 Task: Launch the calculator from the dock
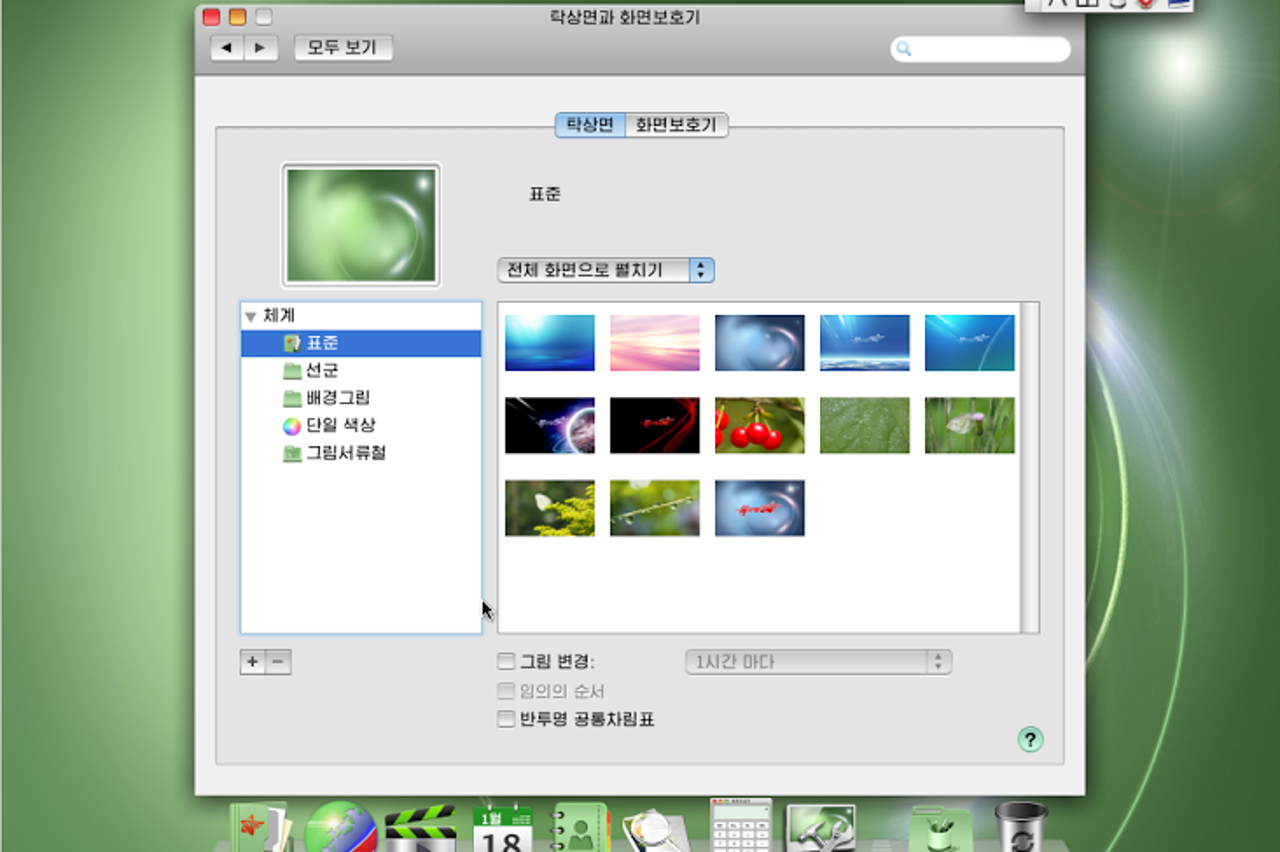tap(741, 826)
